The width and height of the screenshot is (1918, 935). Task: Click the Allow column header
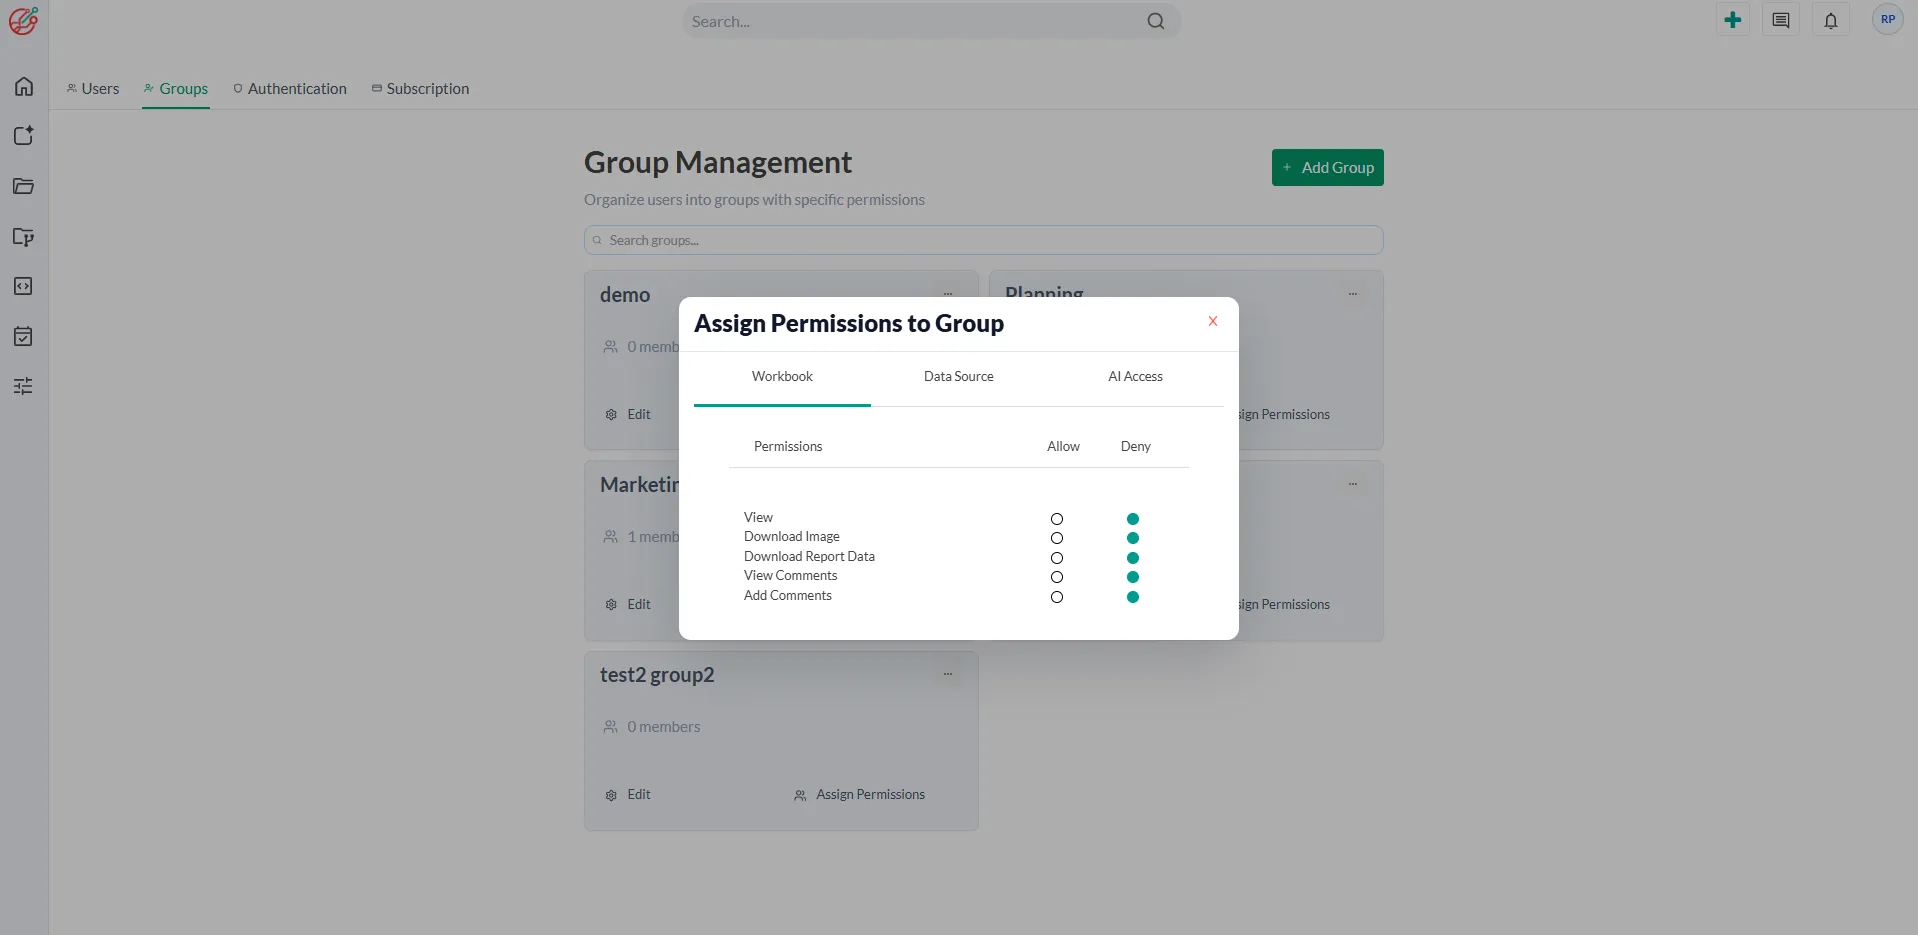point(1063,447)
